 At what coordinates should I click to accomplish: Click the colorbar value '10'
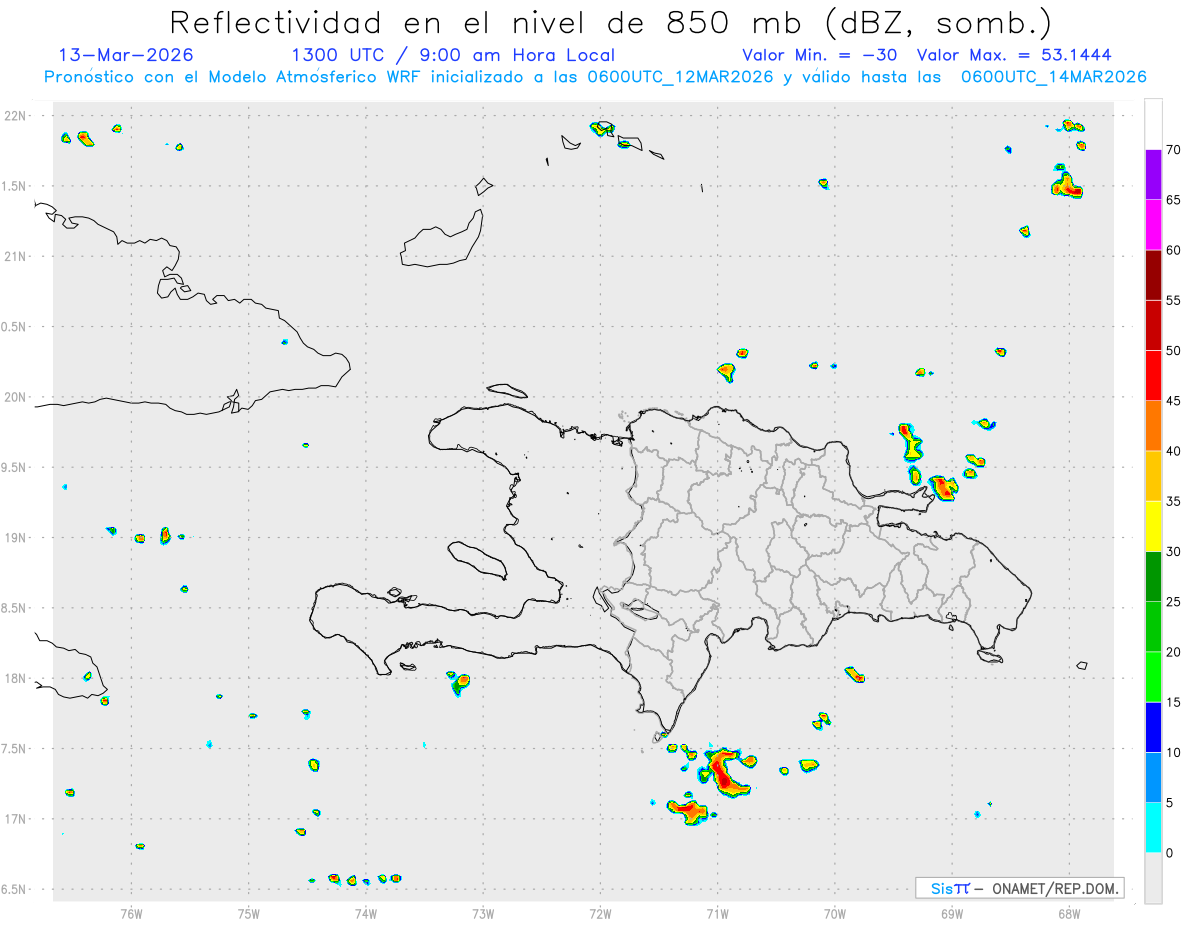click(x=1174, y=753)
